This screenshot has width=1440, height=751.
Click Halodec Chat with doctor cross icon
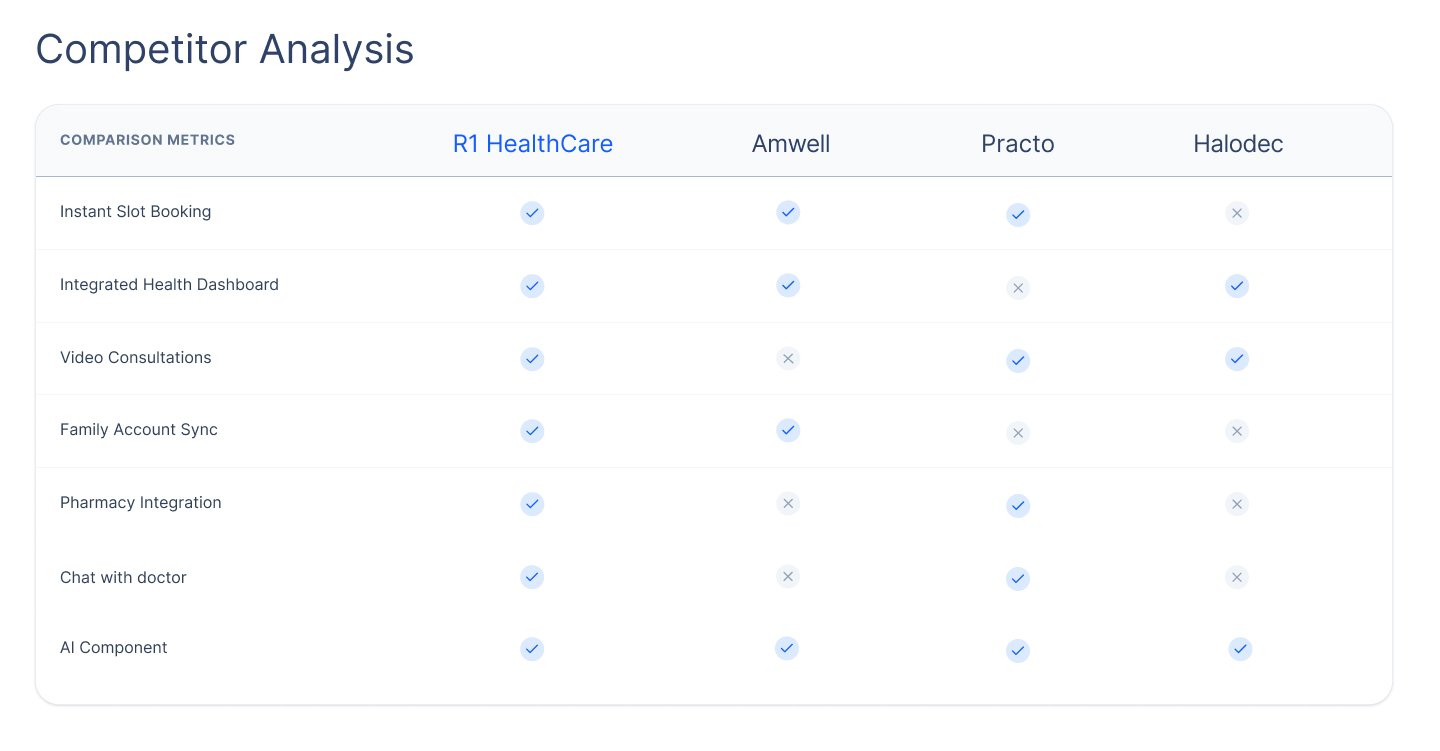pyautogui.click(x=1237, y=577)
